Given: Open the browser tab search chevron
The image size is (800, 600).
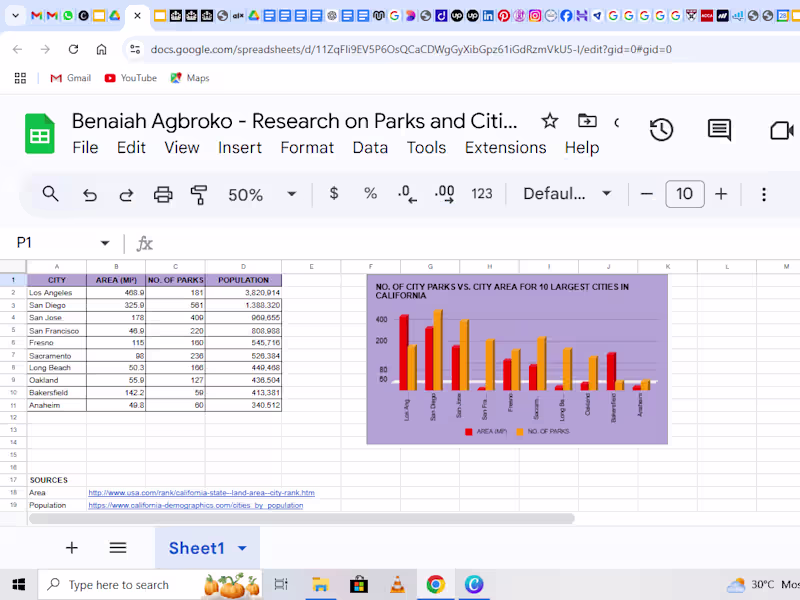Looking at the screenshot, I should point(15,16).
